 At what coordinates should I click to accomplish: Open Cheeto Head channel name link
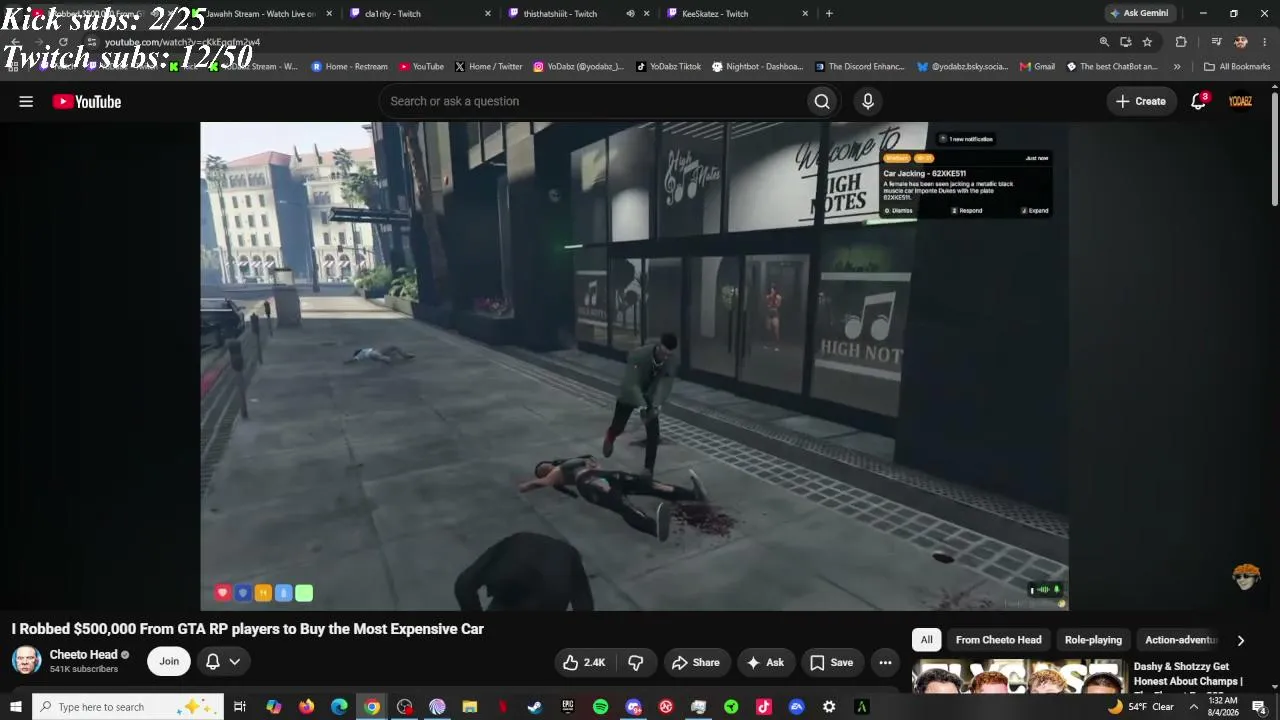point(83,655)
